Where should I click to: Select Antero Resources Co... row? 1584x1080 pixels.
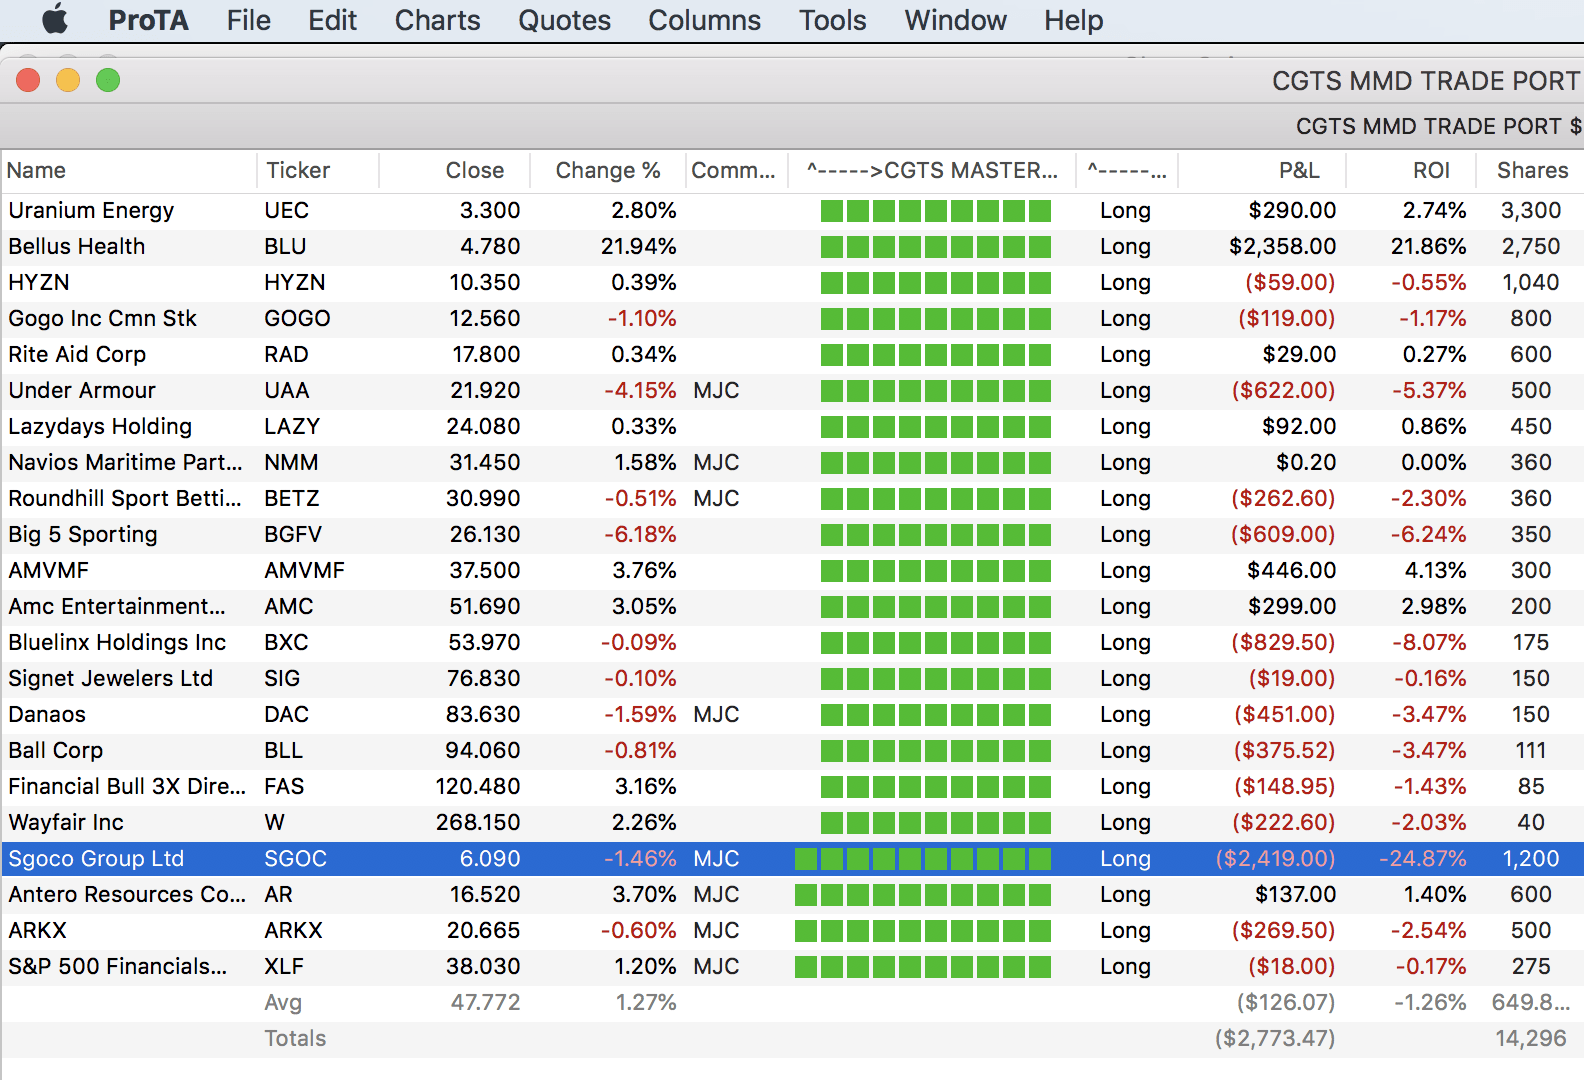click(x=792, y=894)
